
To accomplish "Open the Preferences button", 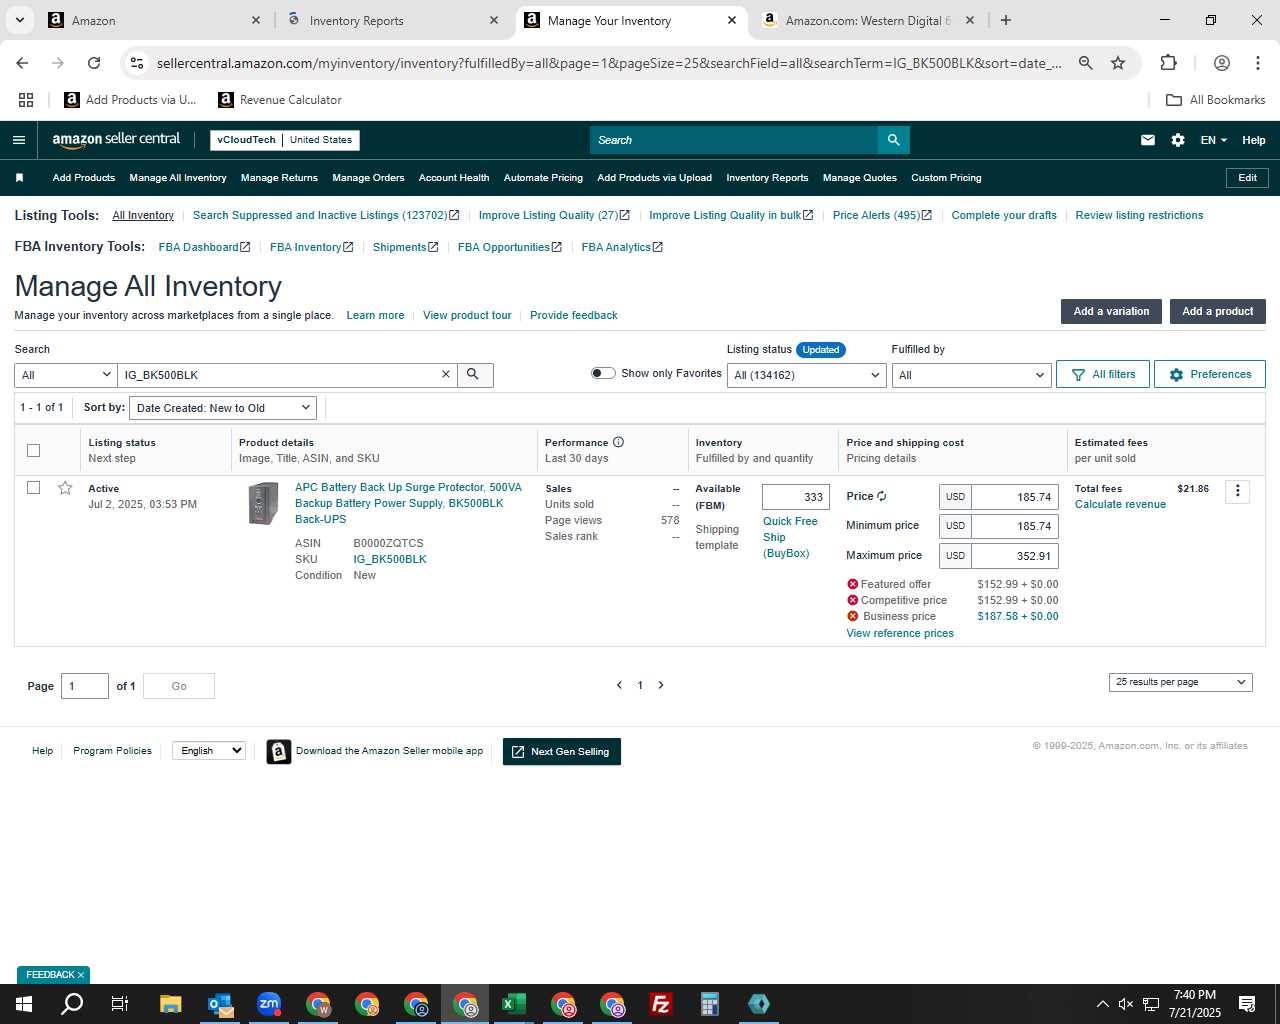I will click(1210, 374).
